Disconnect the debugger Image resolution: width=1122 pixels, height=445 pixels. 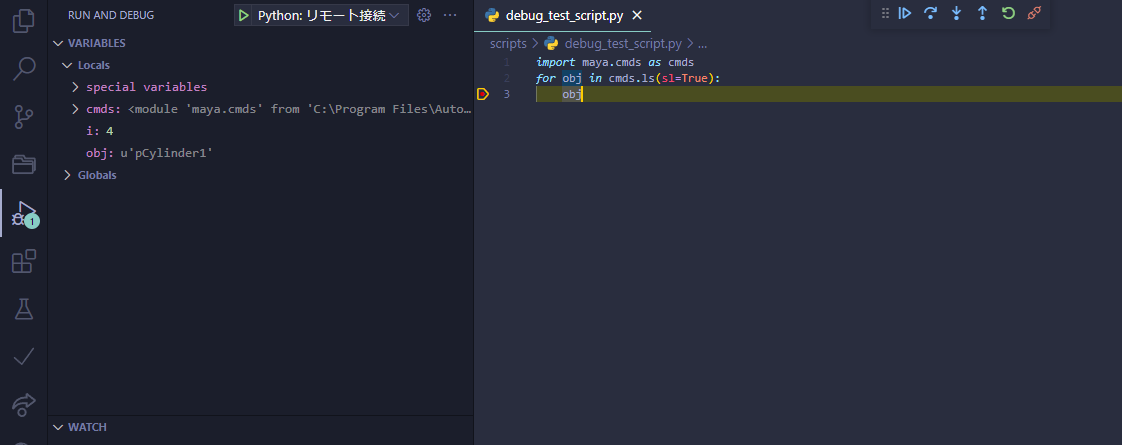[x=1034, y=14]
